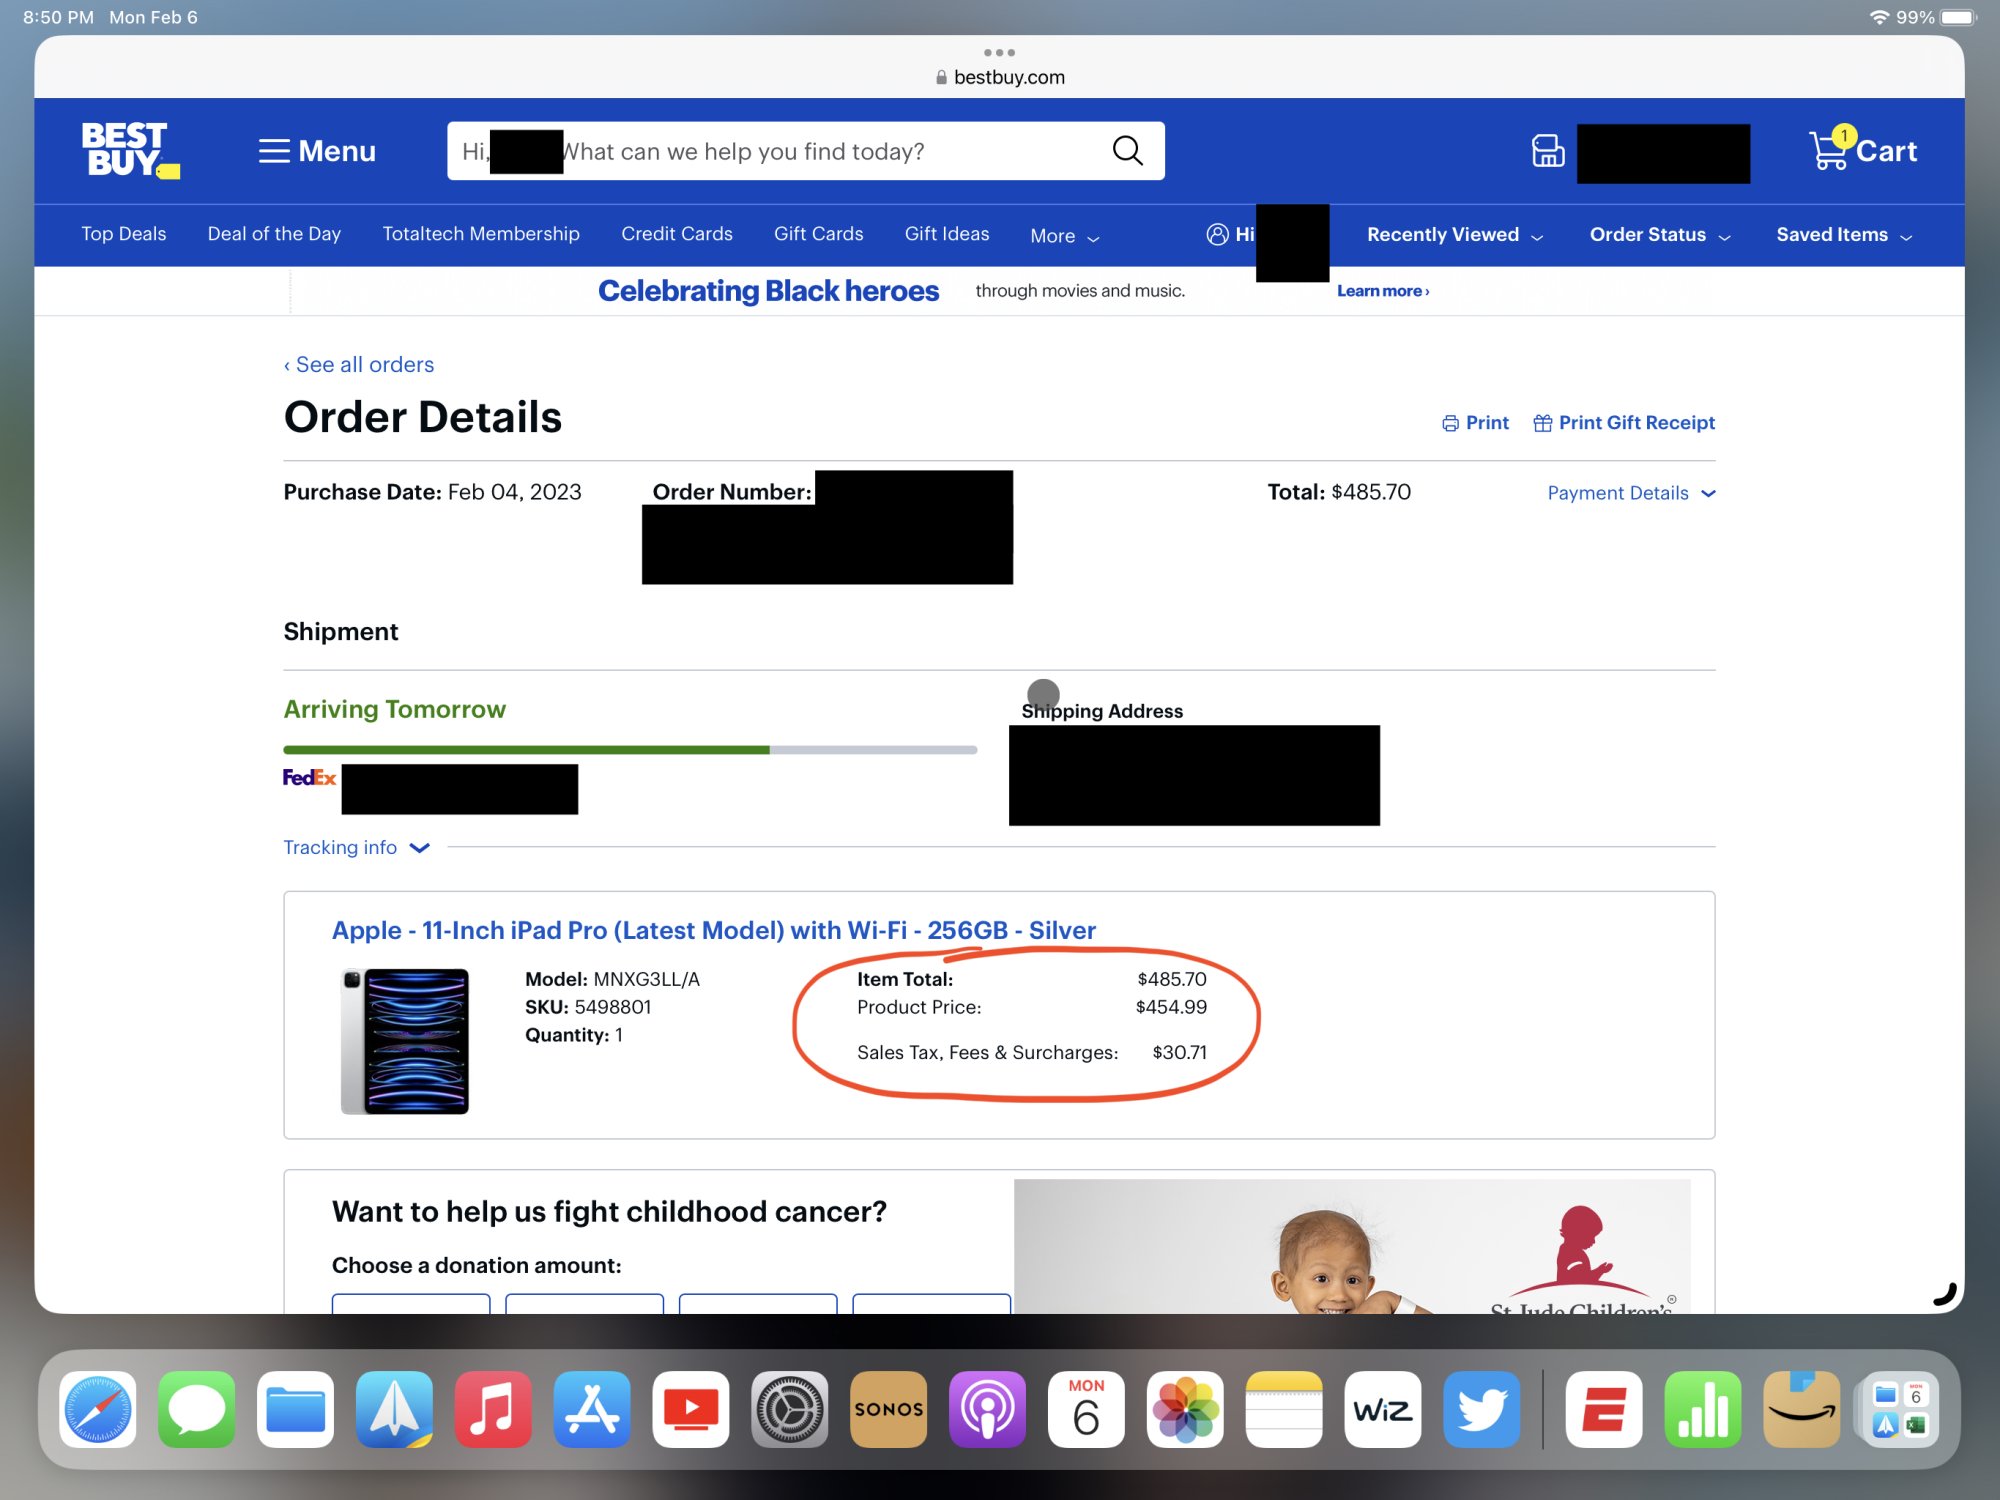
Task: Open the Recently Viewed dropdown
Action: (x=1454, y=235)
